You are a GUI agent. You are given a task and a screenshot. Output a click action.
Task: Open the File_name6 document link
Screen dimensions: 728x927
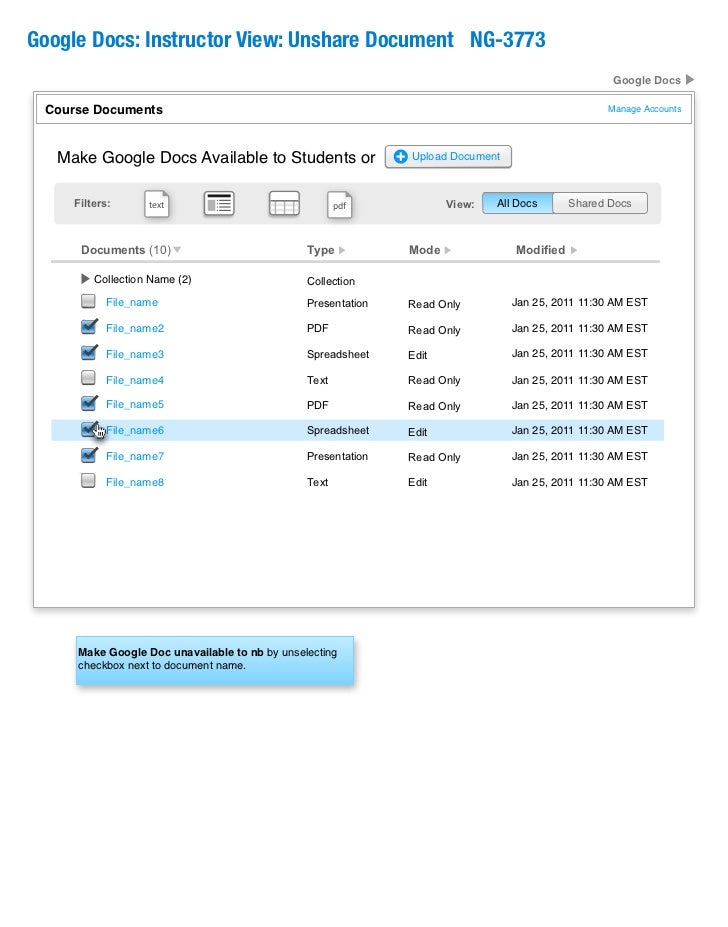pyautogui.click(x=135, y=430)
